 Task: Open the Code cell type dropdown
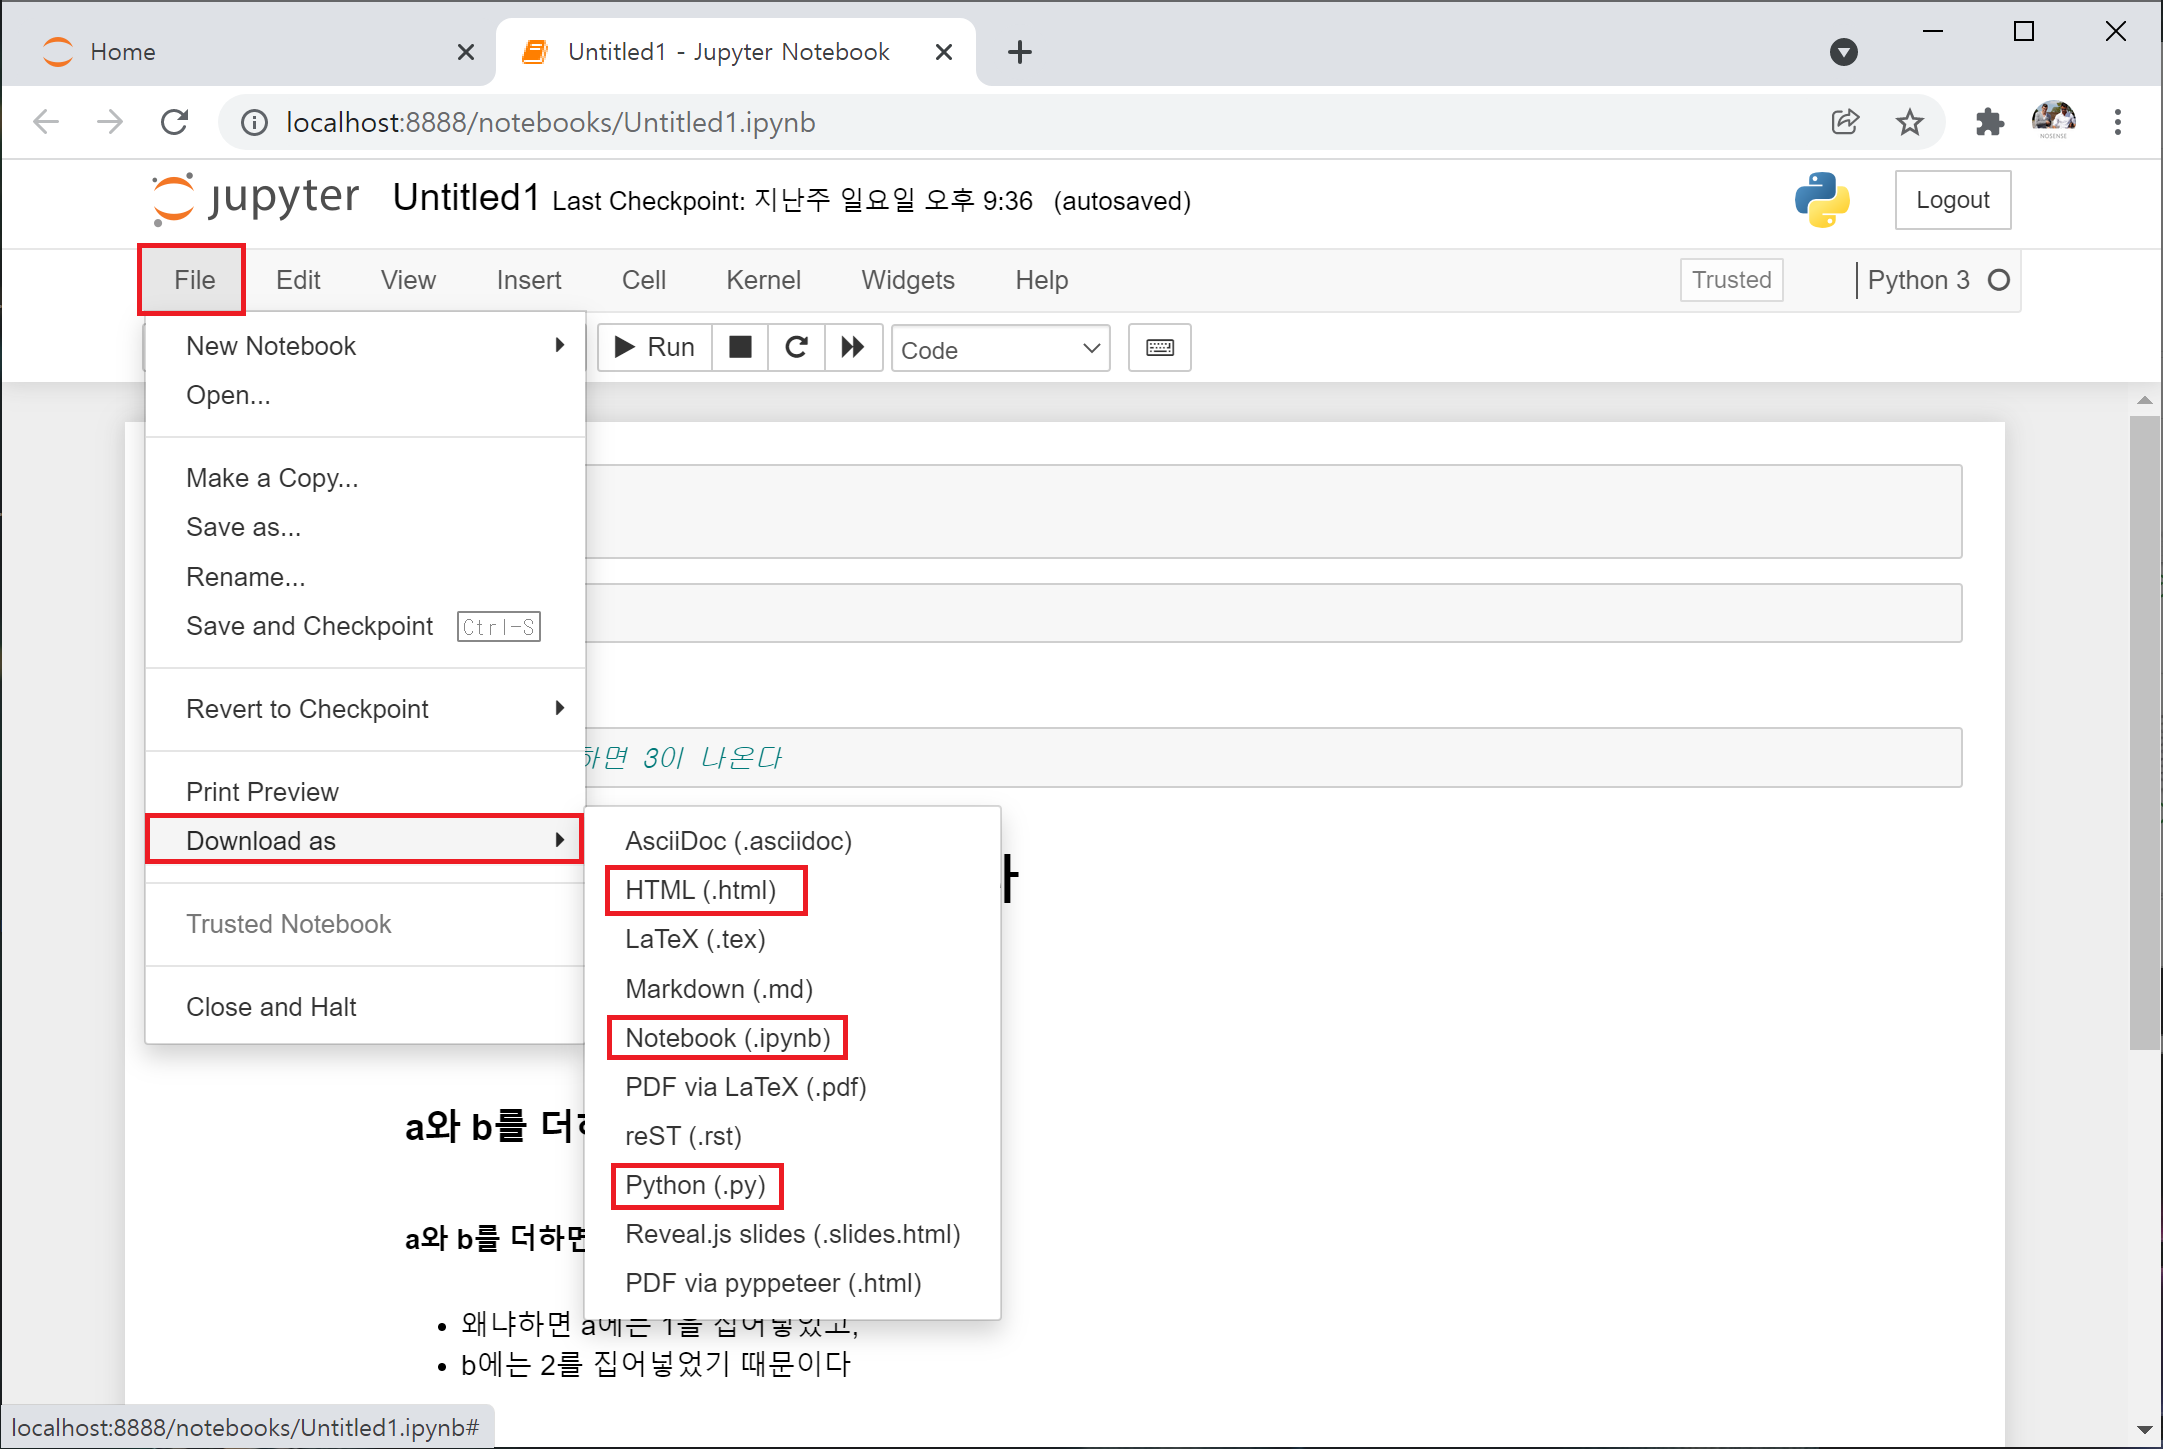(1000, 349)
